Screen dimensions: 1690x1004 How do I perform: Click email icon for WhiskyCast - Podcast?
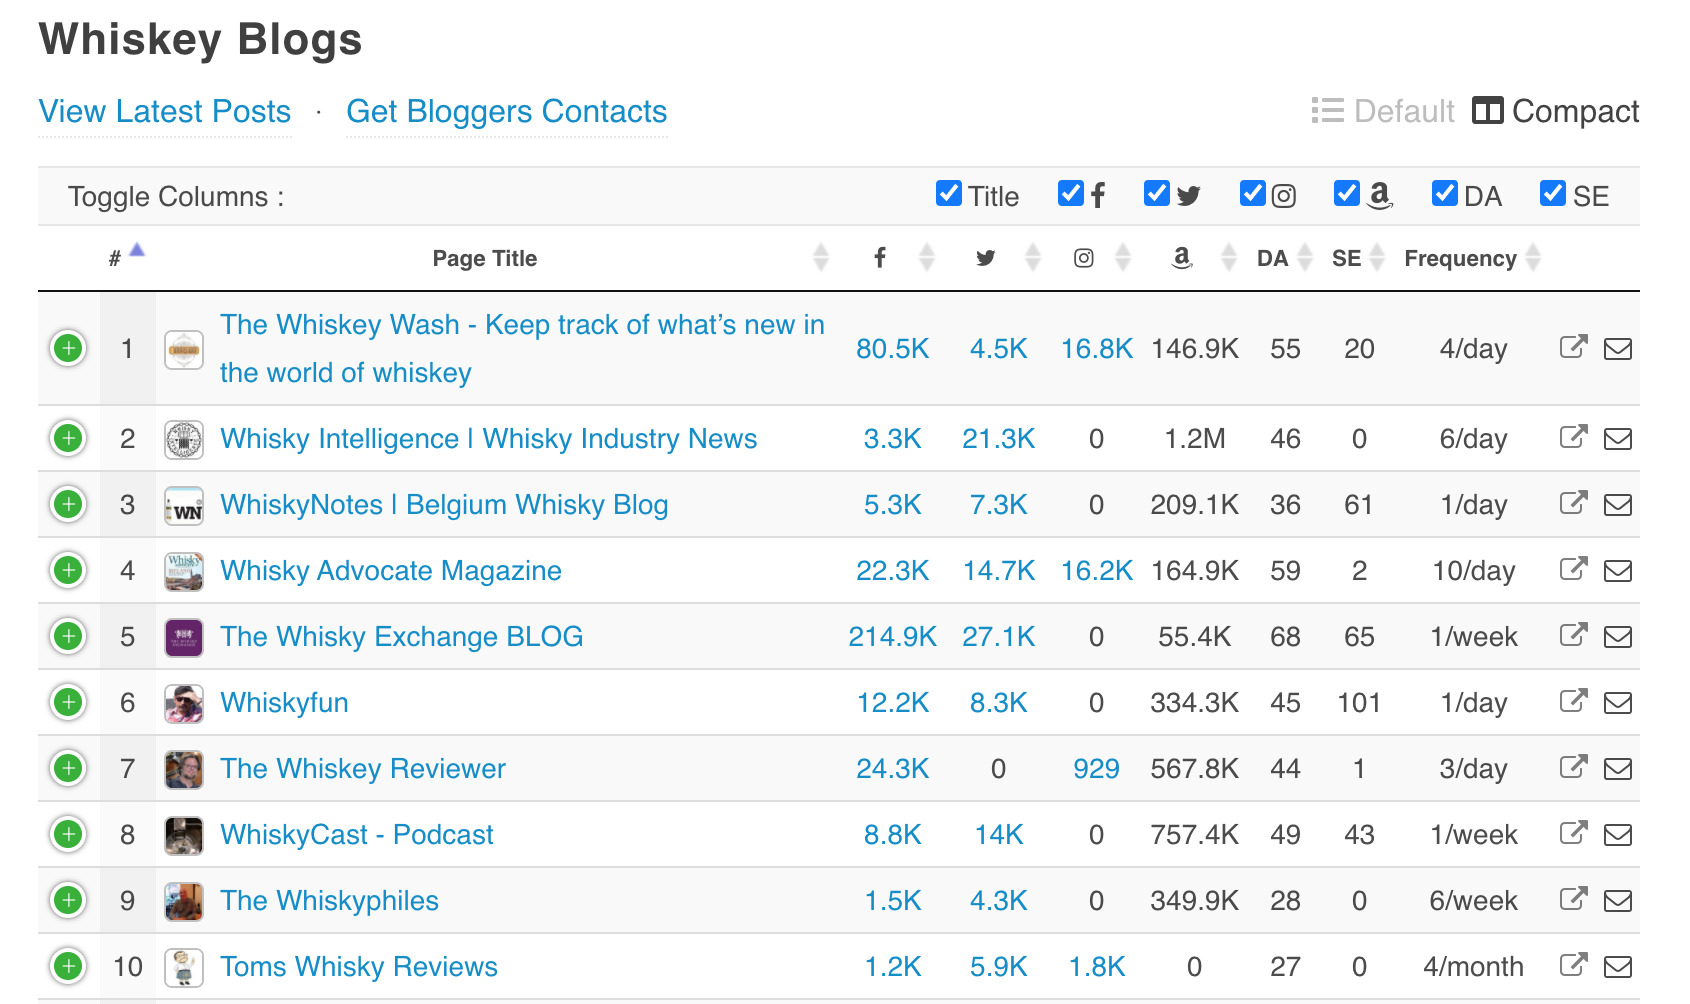coord(1618,835)
